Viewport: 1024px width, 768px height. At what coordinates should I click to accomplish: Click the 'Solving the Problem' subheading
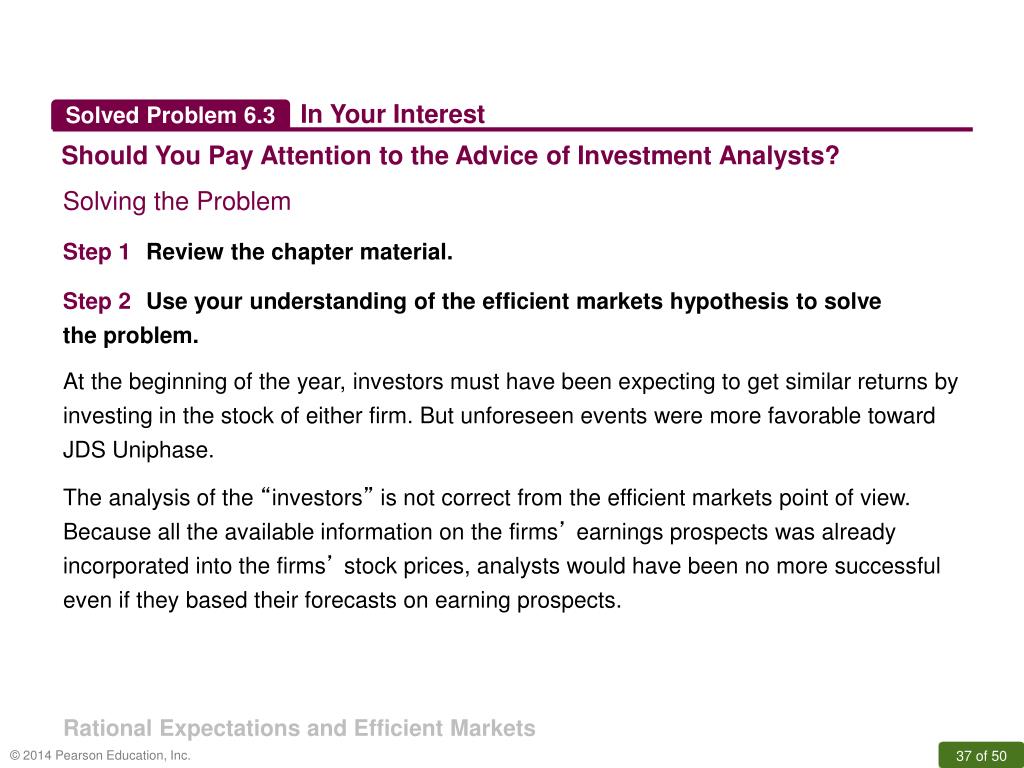pos(177,201)
